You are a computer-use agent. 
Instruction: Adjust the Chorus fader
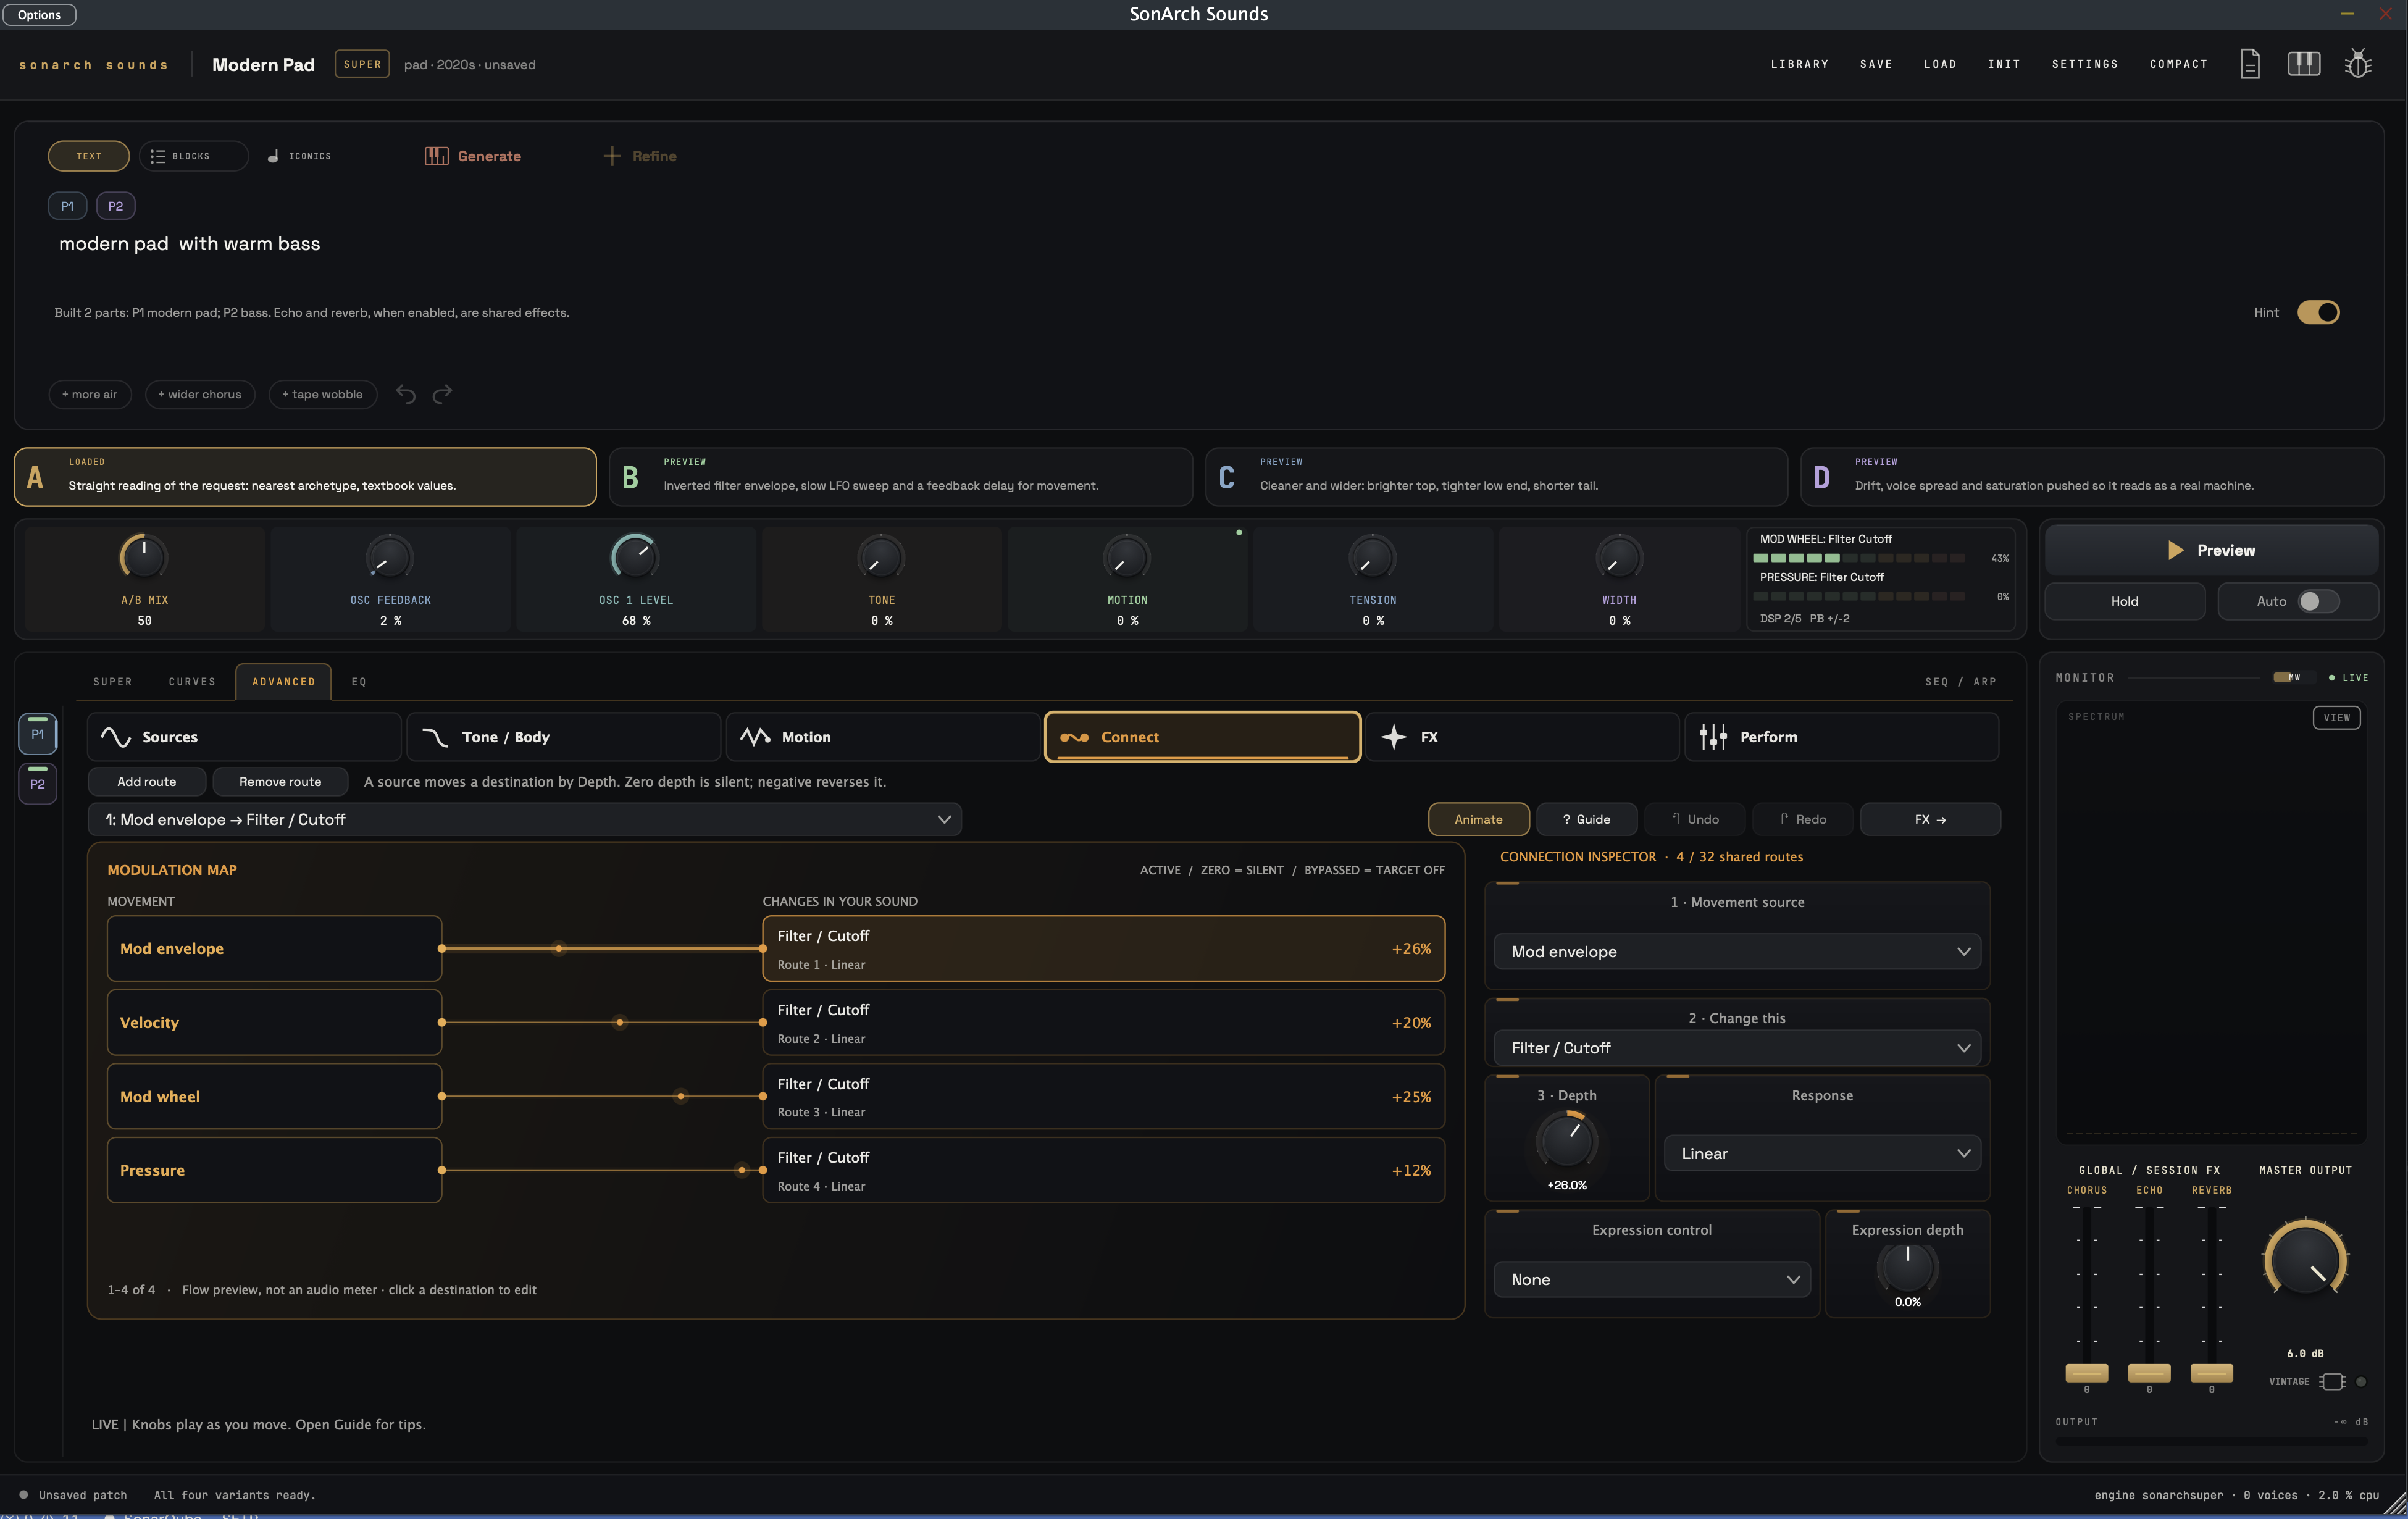click(x=2086, y=1372)
